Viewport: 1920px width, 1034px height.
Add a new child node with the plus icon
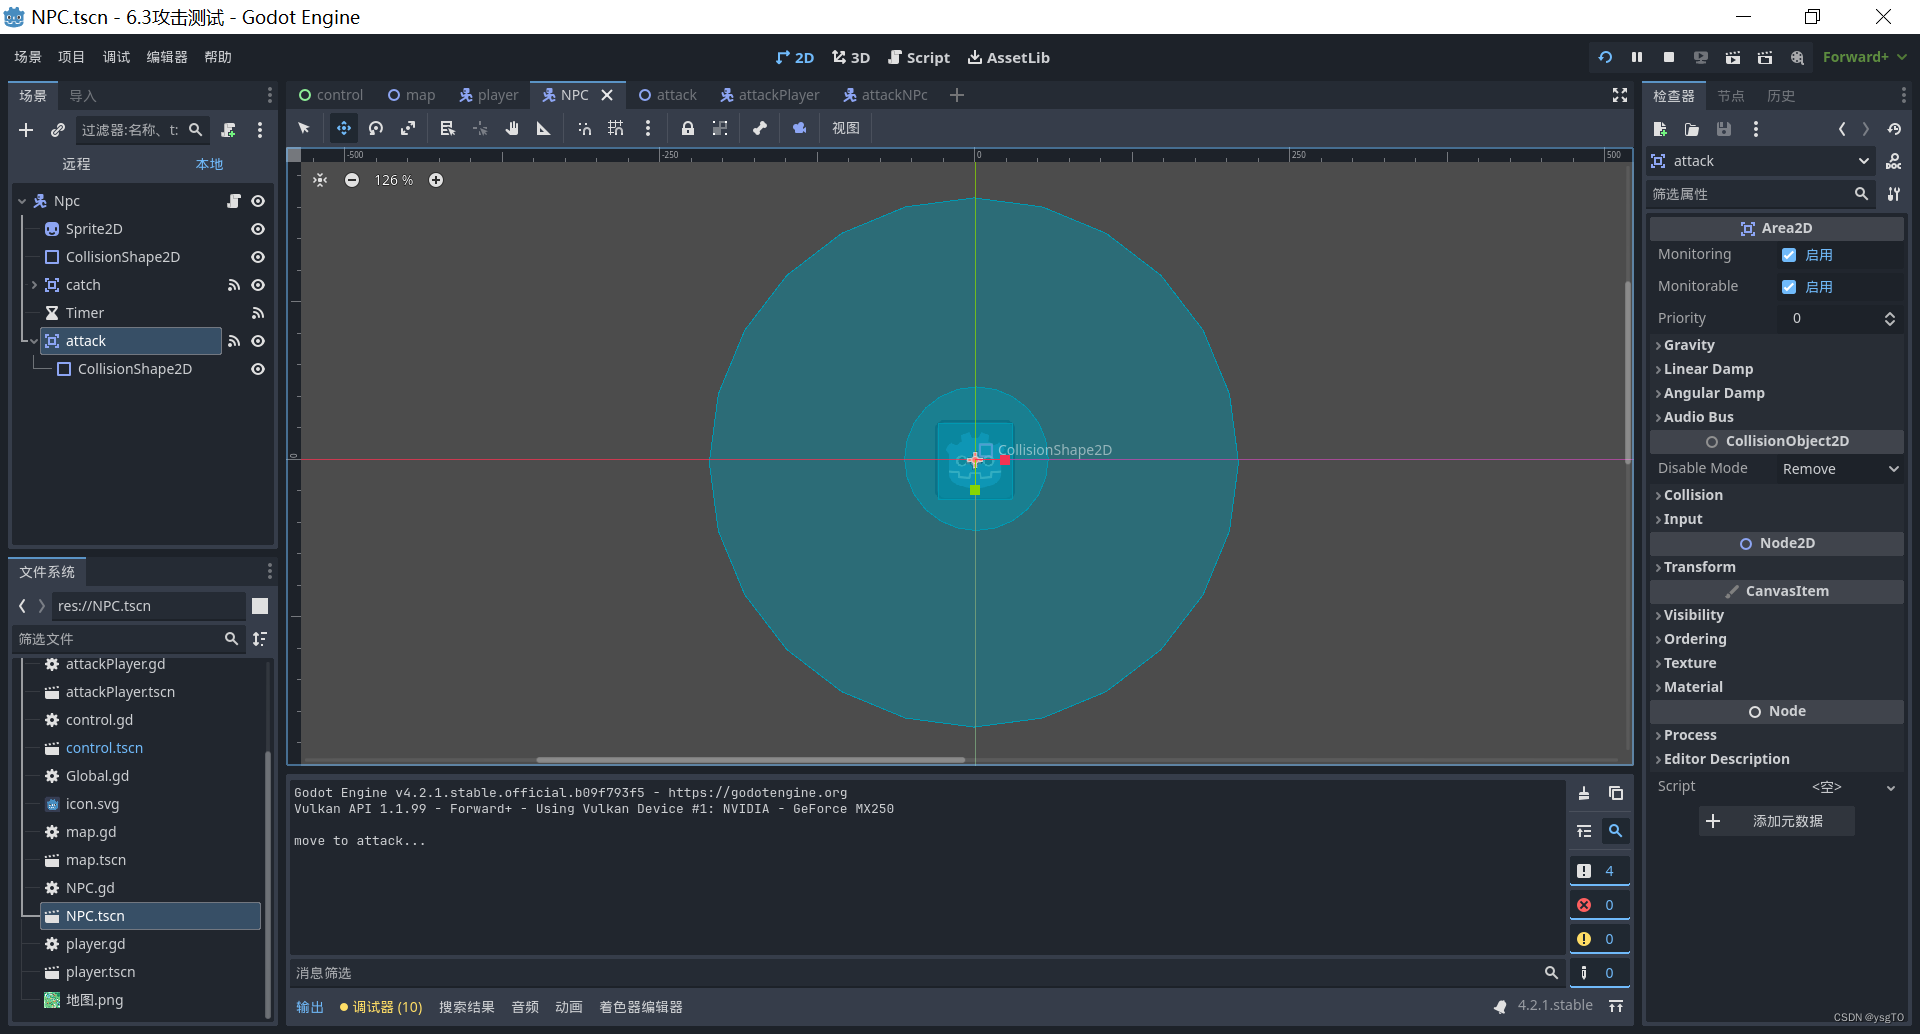coord(26,130)
